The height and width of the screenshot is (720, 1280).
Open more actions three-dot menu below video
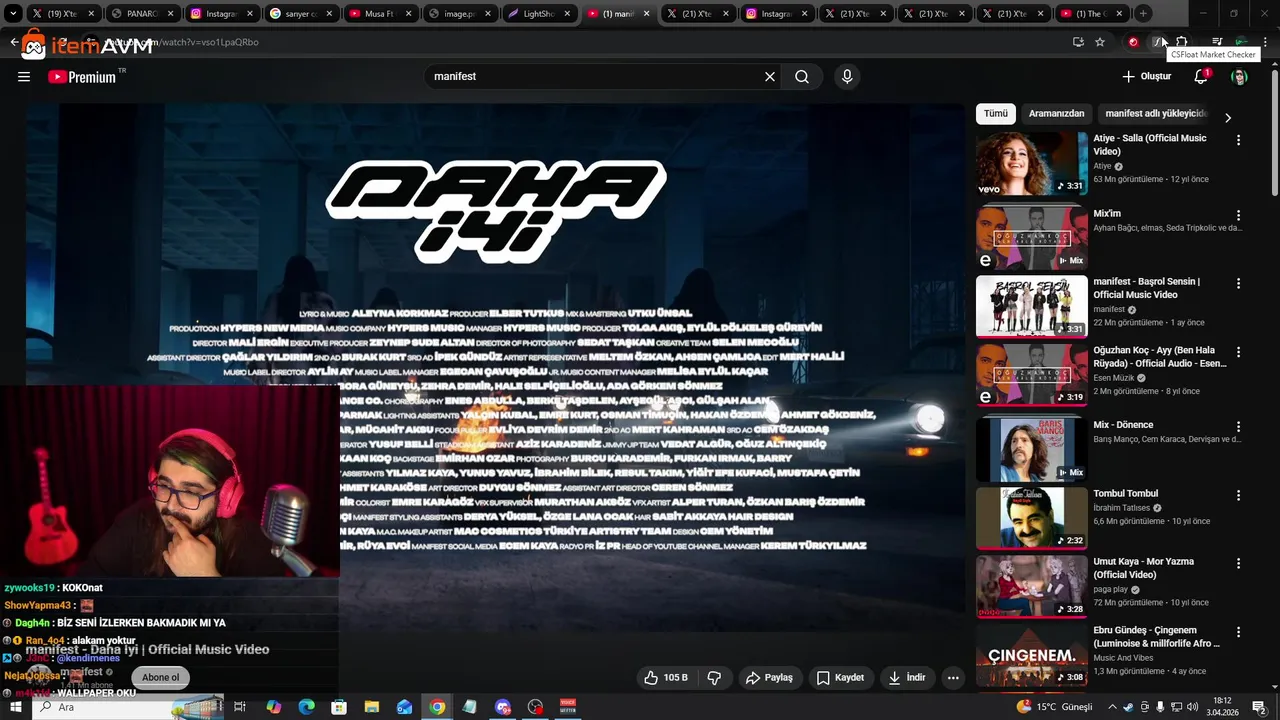953,678
